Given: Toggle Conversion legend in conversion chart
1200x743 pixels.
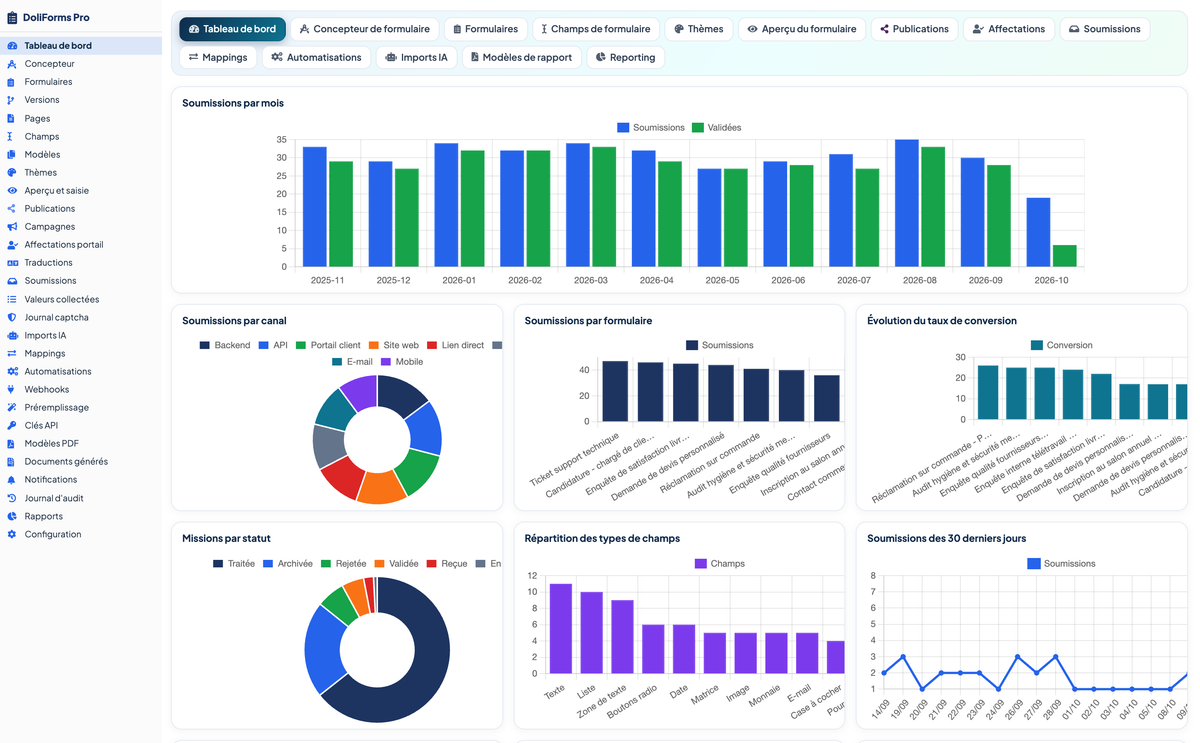Looking at the screenshot, I should (x=1062, y=345).
